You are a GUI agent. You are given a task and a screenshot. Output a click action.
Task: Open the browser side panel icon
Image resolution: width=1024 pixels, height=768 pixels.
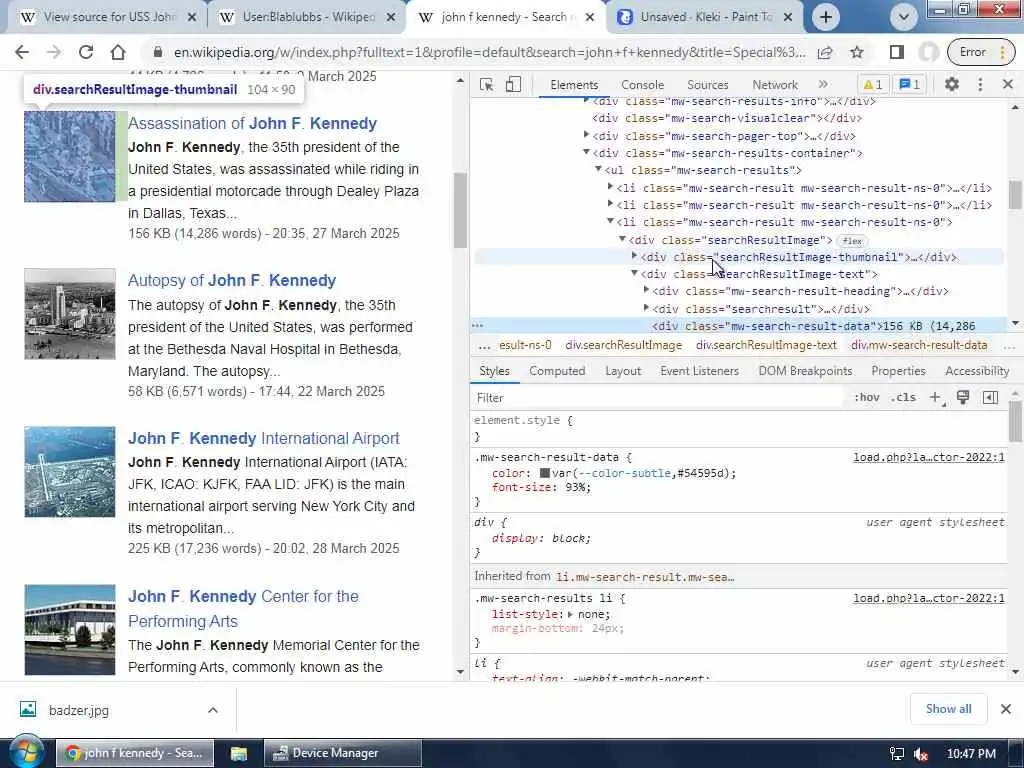[897, 52]
